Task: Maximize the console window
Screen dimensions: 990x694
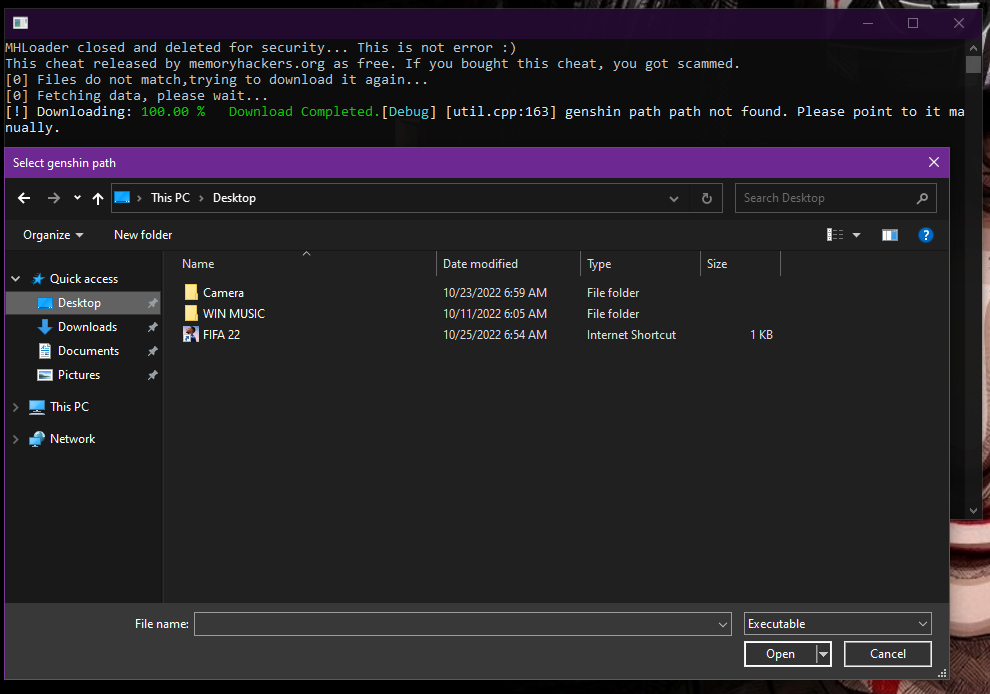Action: pos(913,23)
